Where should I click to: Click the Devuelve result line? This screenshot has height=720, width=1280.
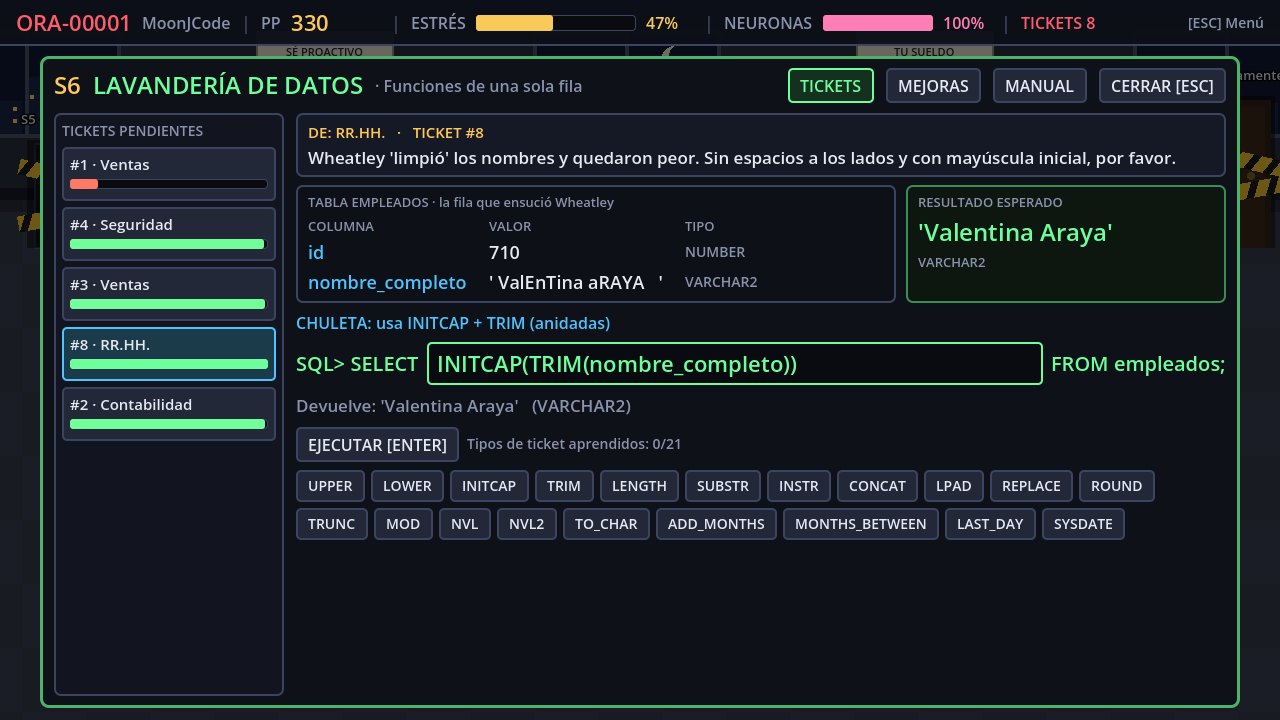(464, 406)
